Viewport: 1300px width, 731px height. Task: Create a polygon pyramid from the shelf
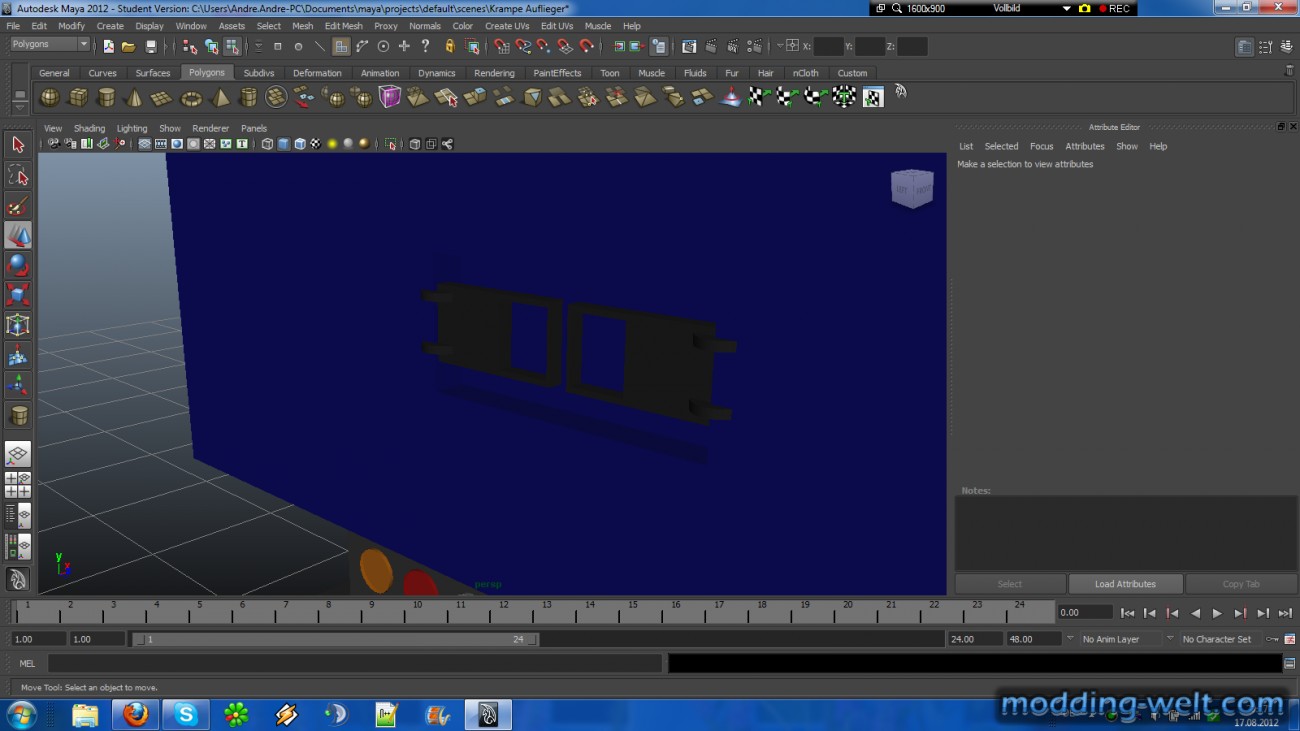tap(220, 97)
